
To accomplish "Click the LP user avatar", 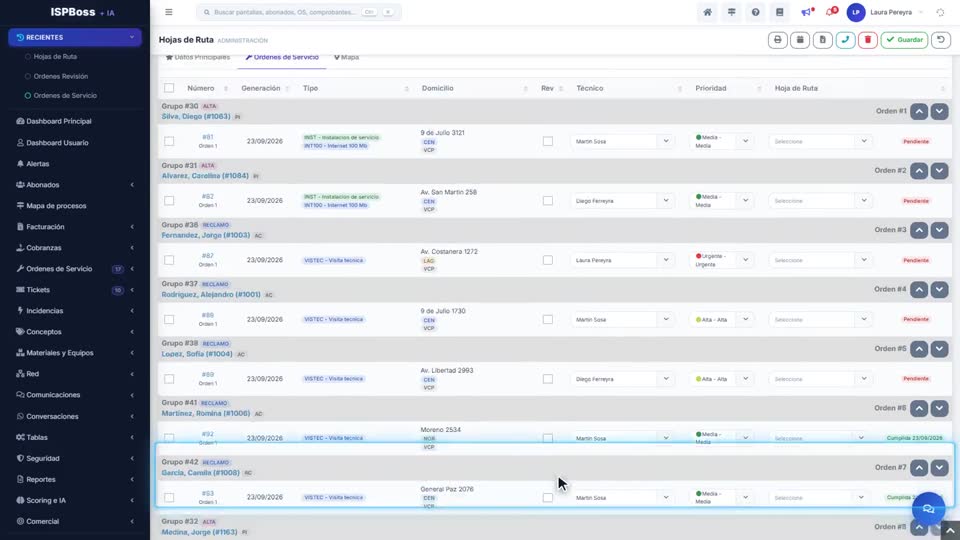I will pos(855,12).
